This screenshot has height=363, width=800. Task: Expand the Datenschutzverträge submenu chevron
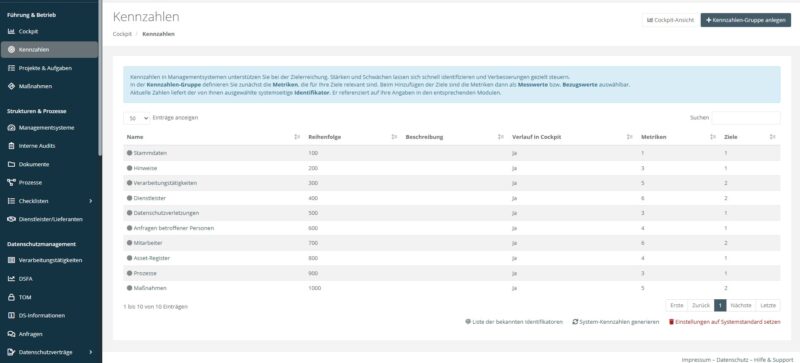tap(91, 352)
